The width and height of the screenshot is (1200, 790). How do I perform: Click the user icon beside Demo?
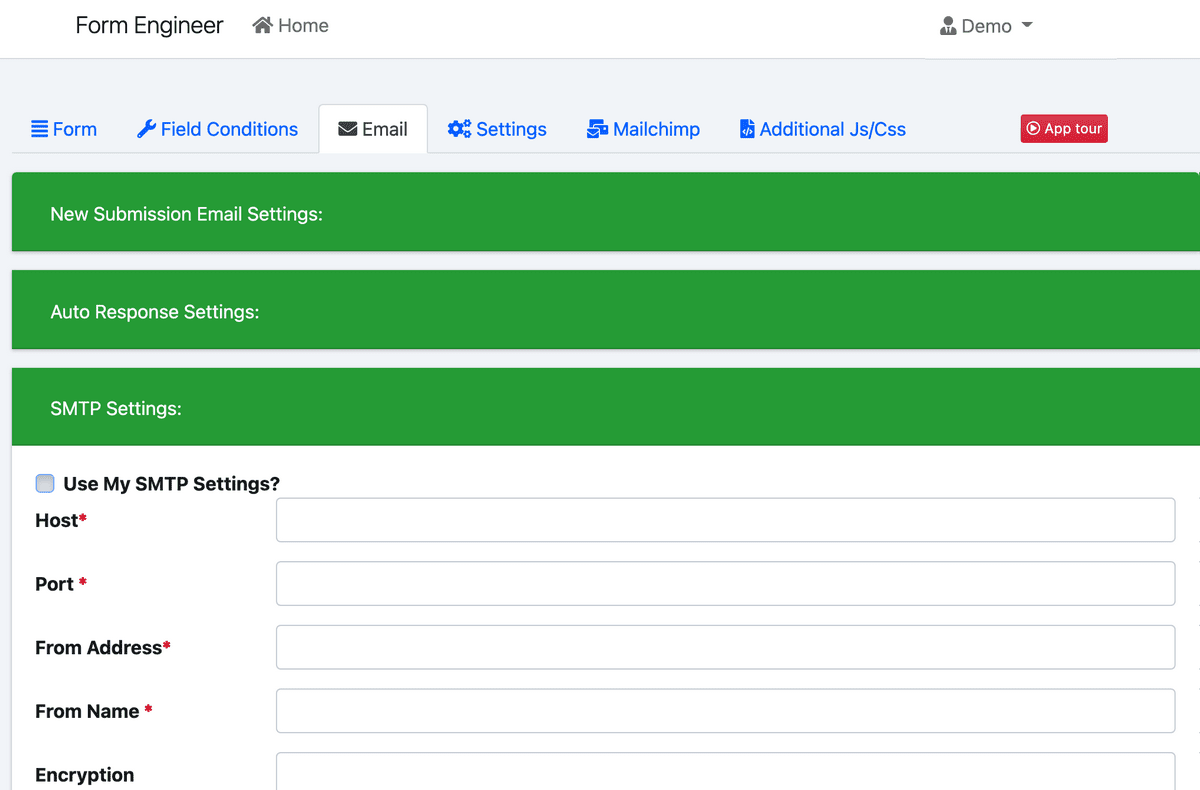click(948, 26)
